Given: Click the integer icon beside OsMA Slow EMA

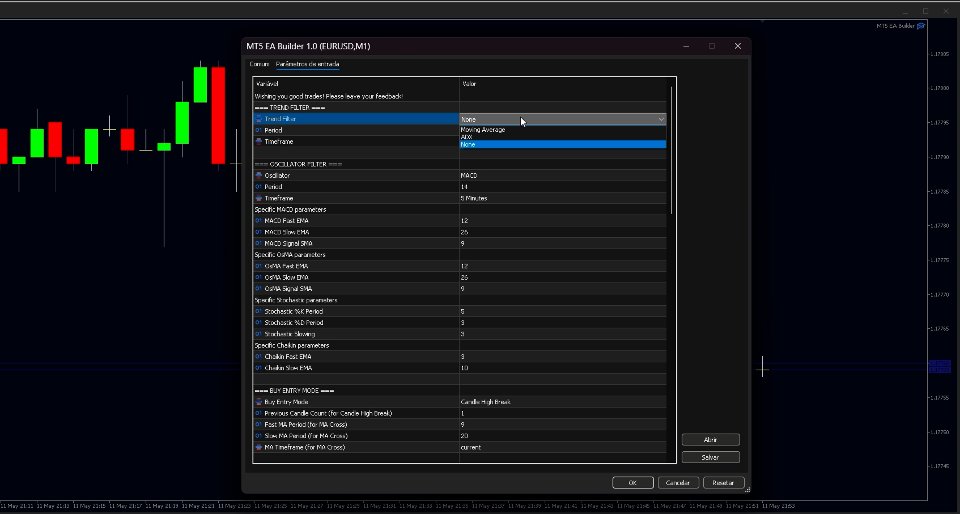Looking at the screenshot, I should pos(258,278).
